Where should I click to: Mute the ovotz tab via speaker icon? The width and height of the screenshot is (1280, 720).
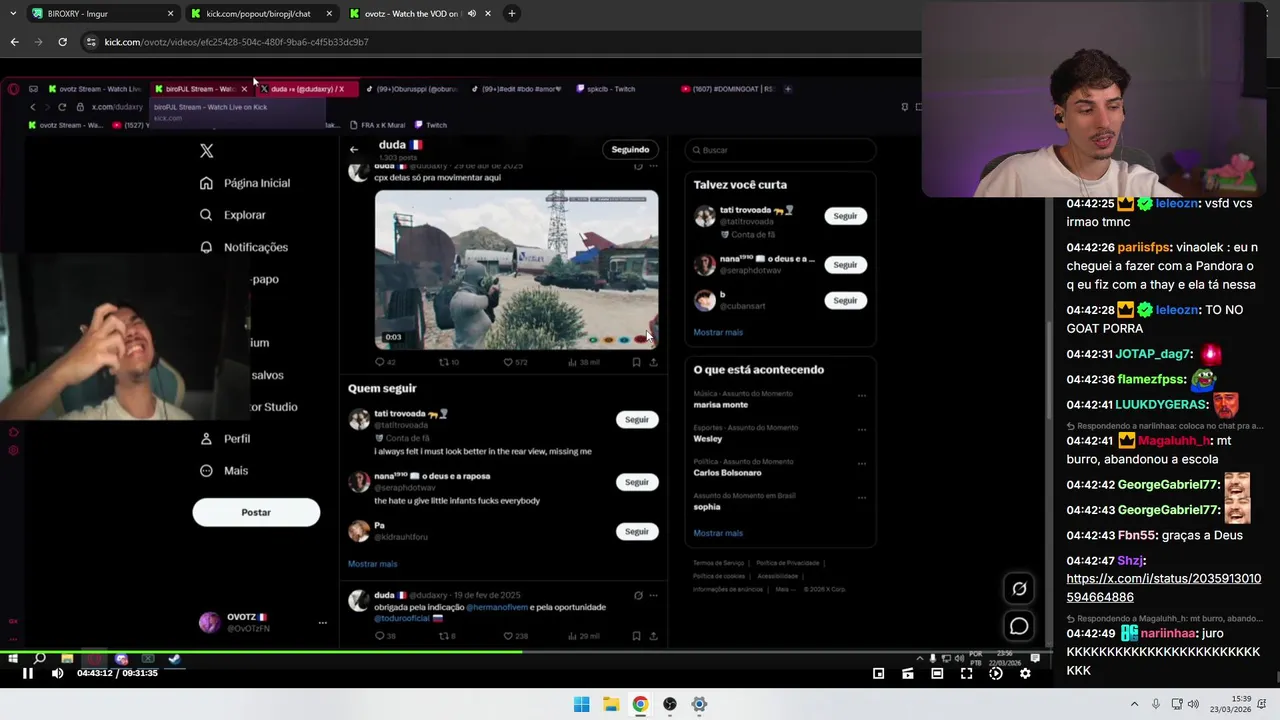pos(470,14)
